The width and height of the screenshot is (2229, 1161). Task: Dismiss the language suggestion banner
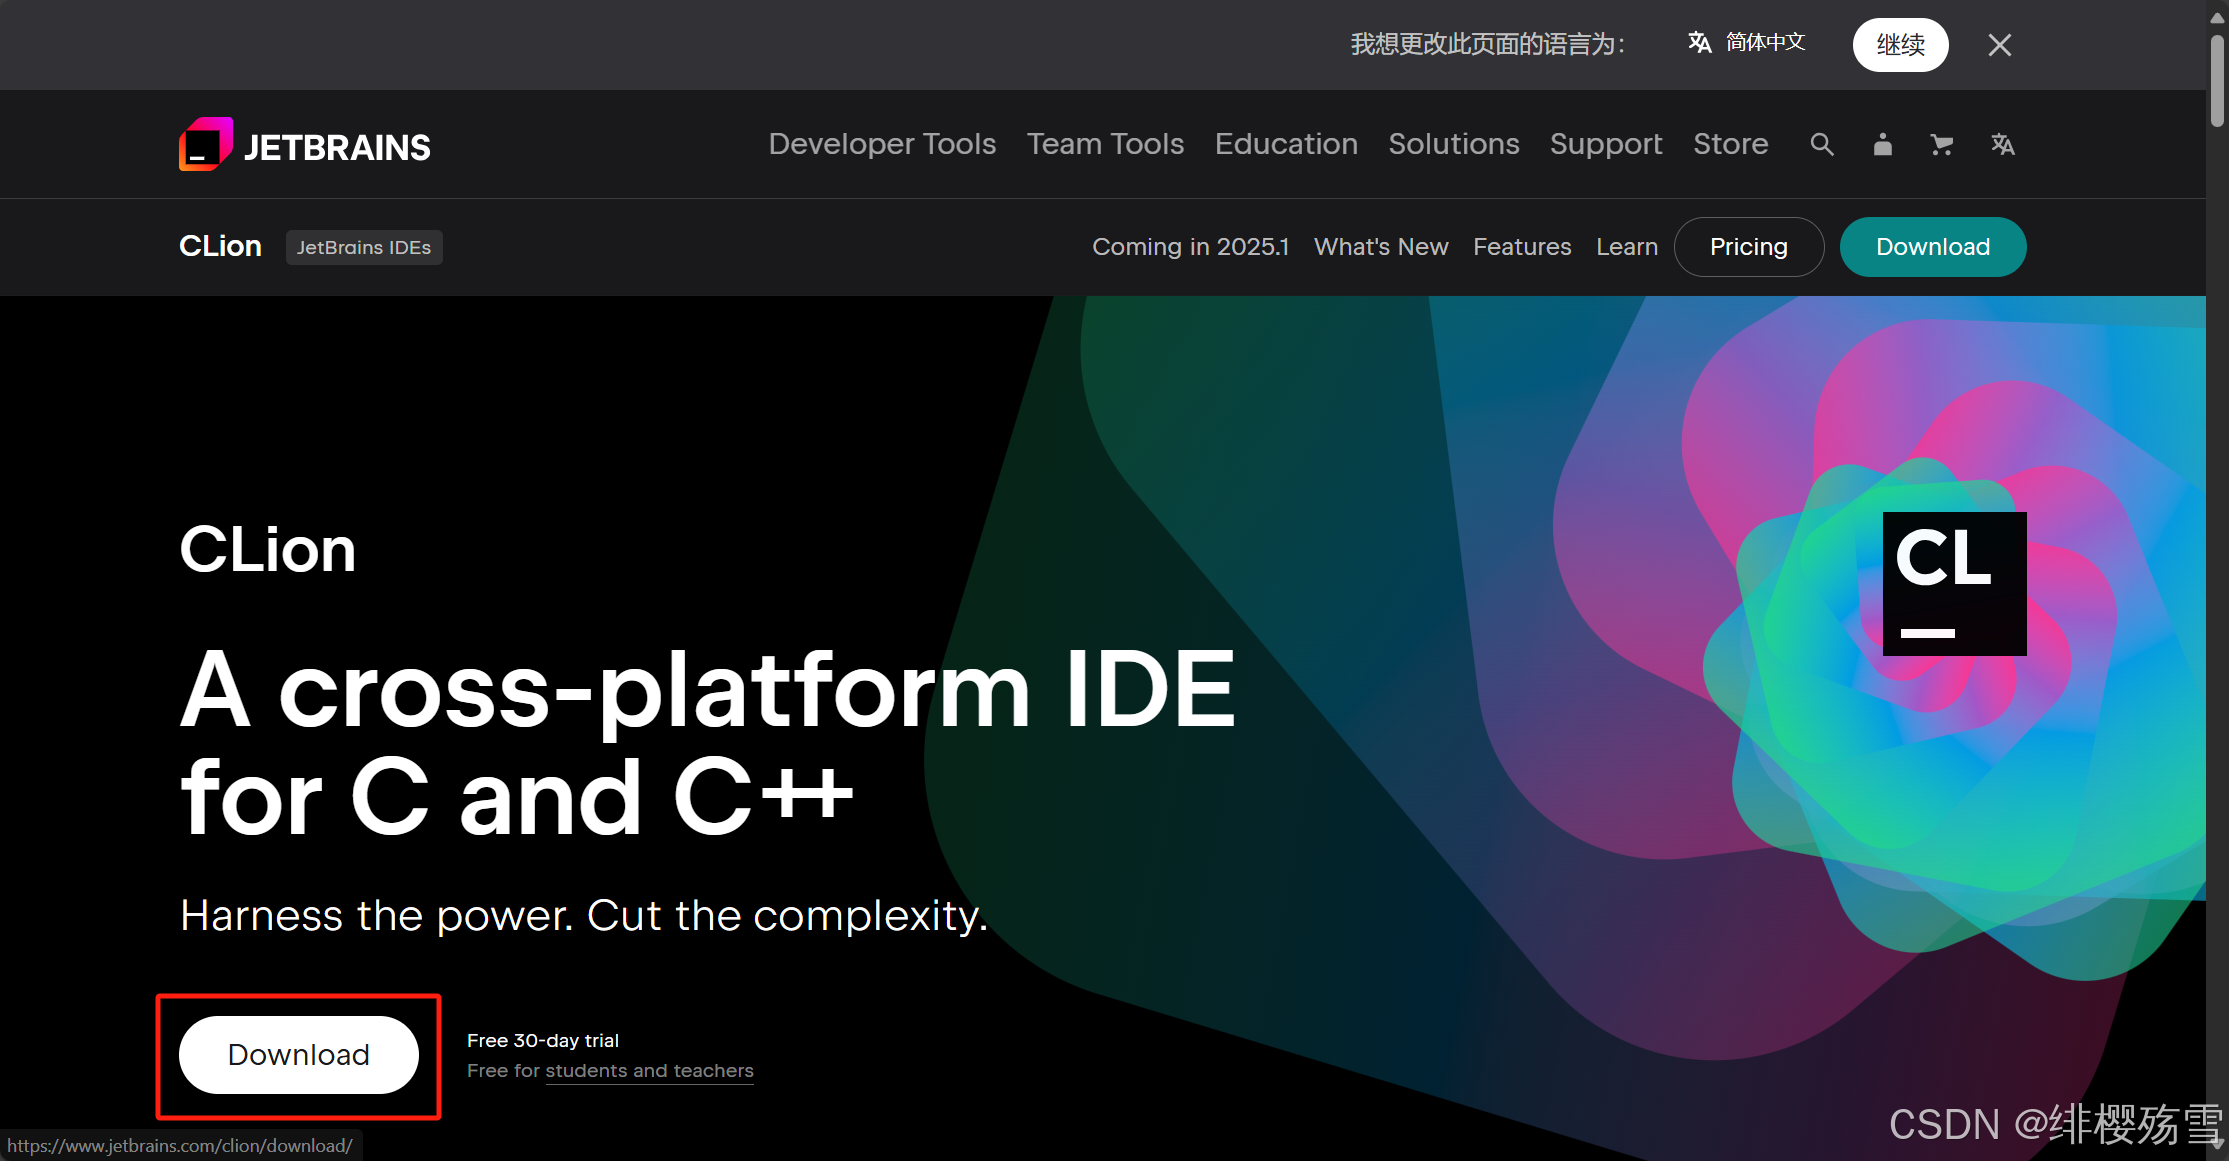pos(1999,45)
